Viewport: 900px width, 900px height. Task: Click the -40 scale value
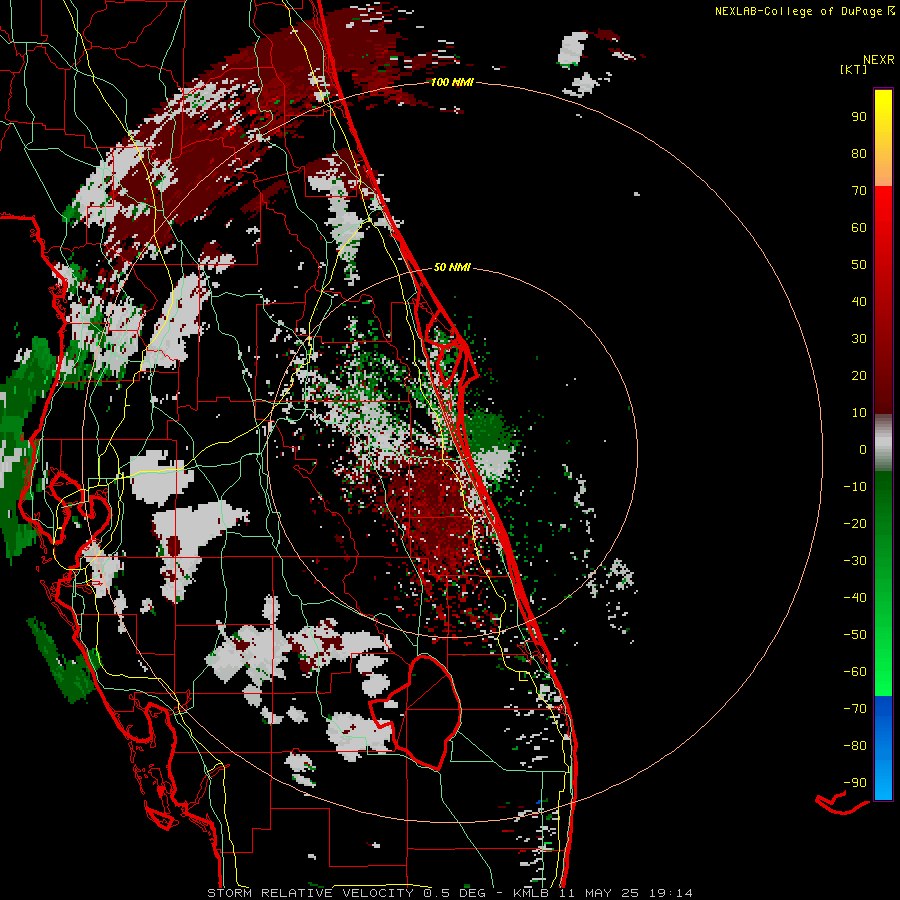(x=855, y=598)
